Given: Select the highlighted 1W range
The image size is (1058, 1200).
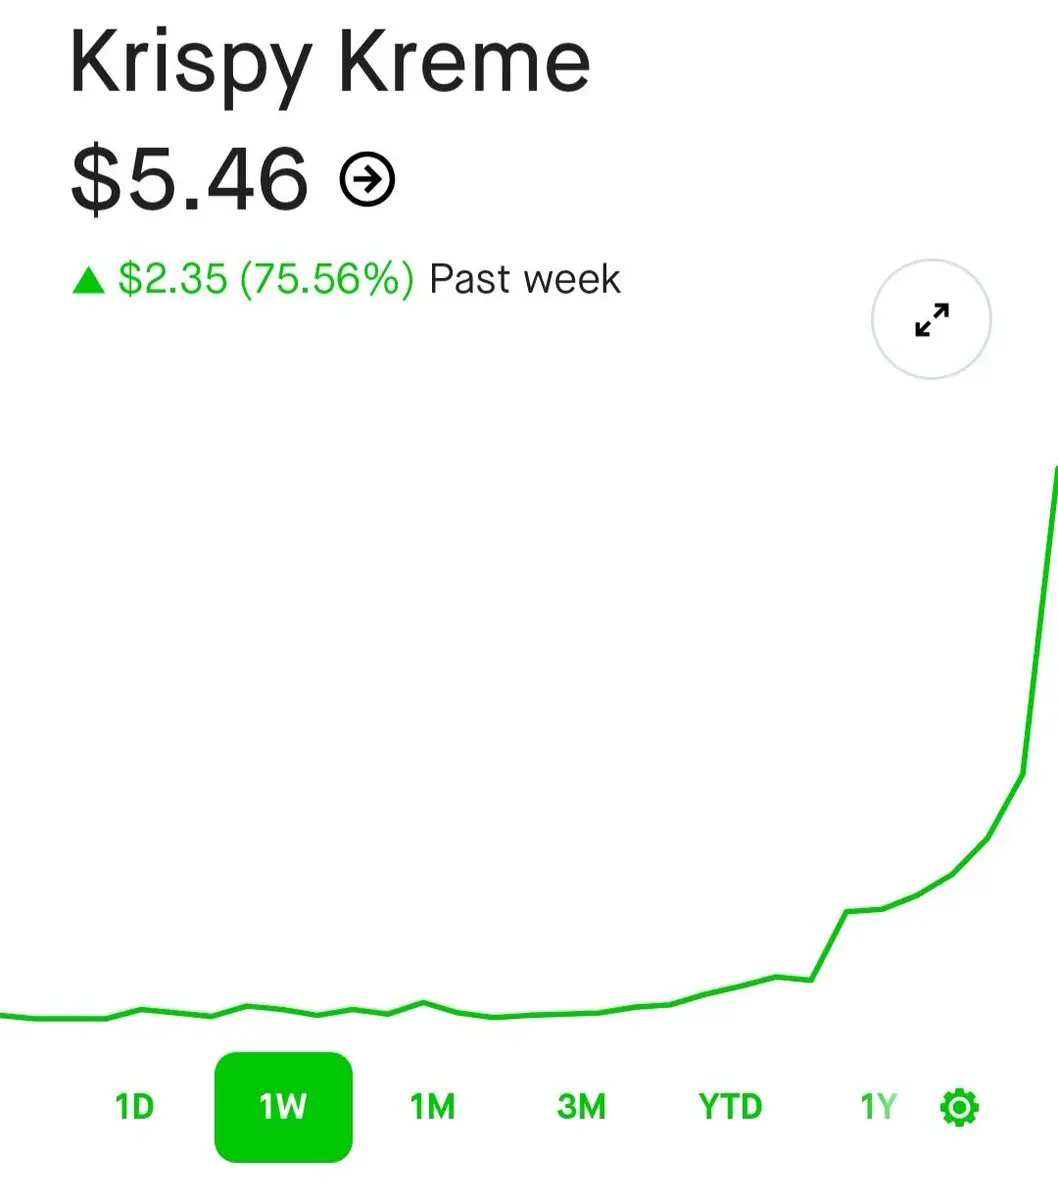Looking at the screenshot, I should [x=283, y=1107].
